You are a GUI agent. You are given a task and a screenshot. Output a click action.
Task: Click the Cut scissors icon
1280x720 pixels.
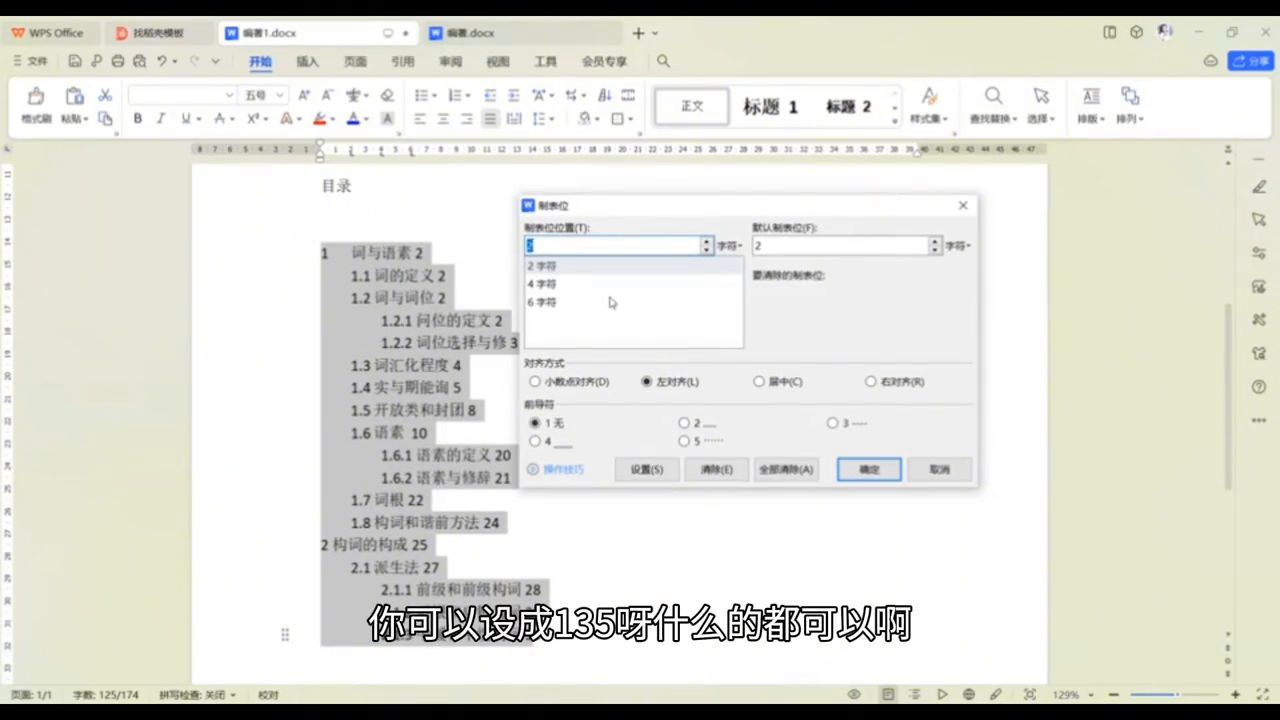(105, 96)
